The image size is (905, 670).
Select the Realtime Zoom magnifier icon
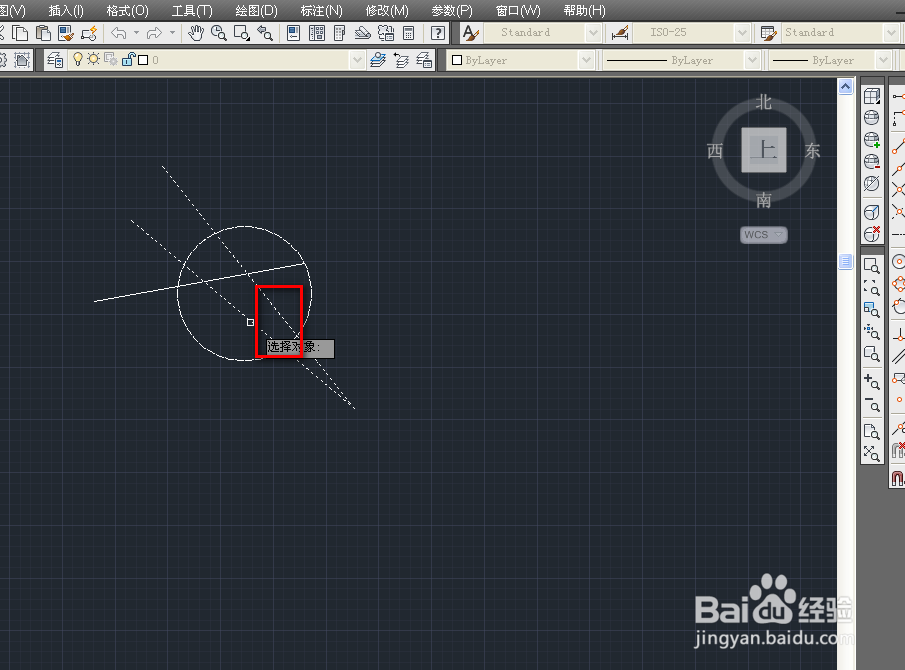pyautogui.click(x=219, y=33)
